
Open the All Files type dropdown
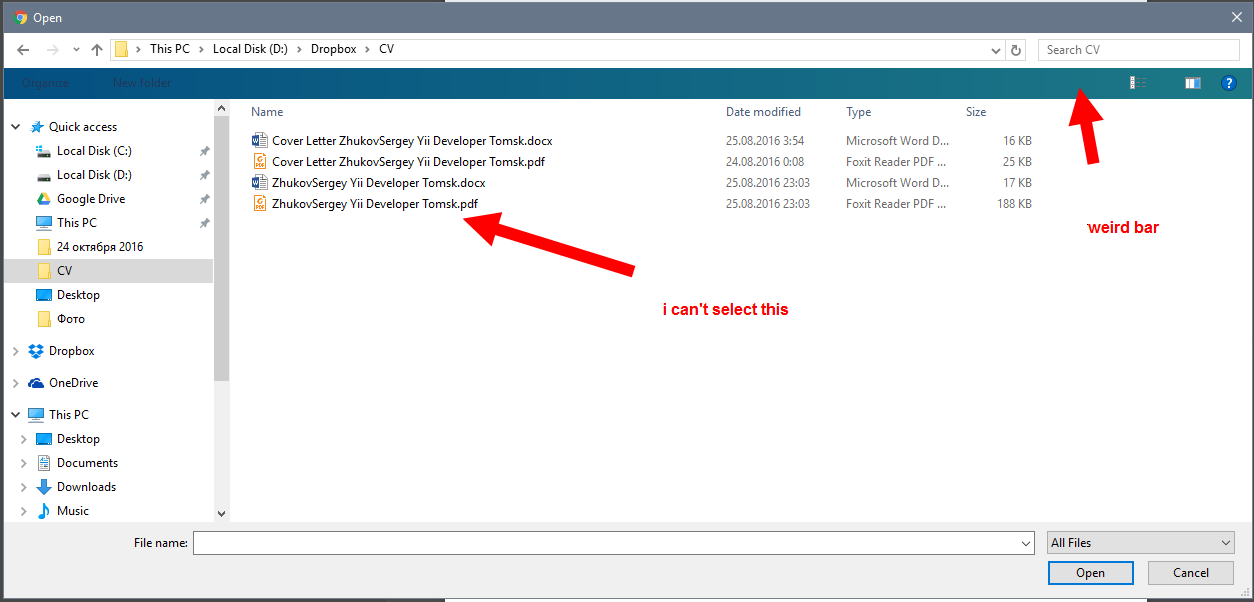coord(1141,543)
